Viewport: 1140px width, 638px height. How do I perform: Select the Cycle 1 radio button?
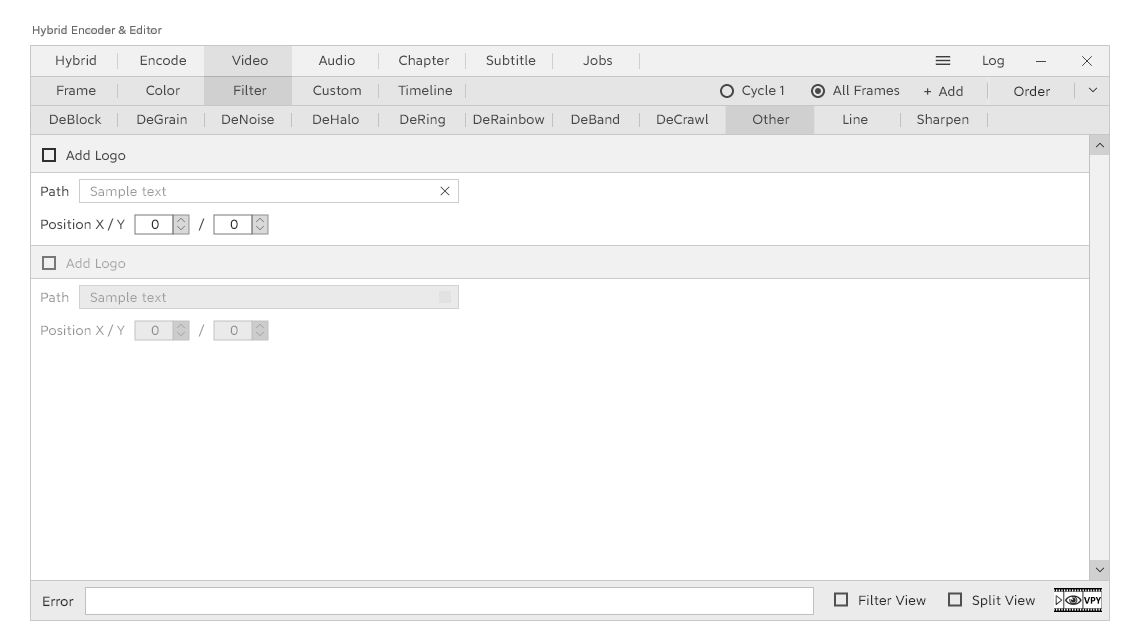click(x=727, y=91)
